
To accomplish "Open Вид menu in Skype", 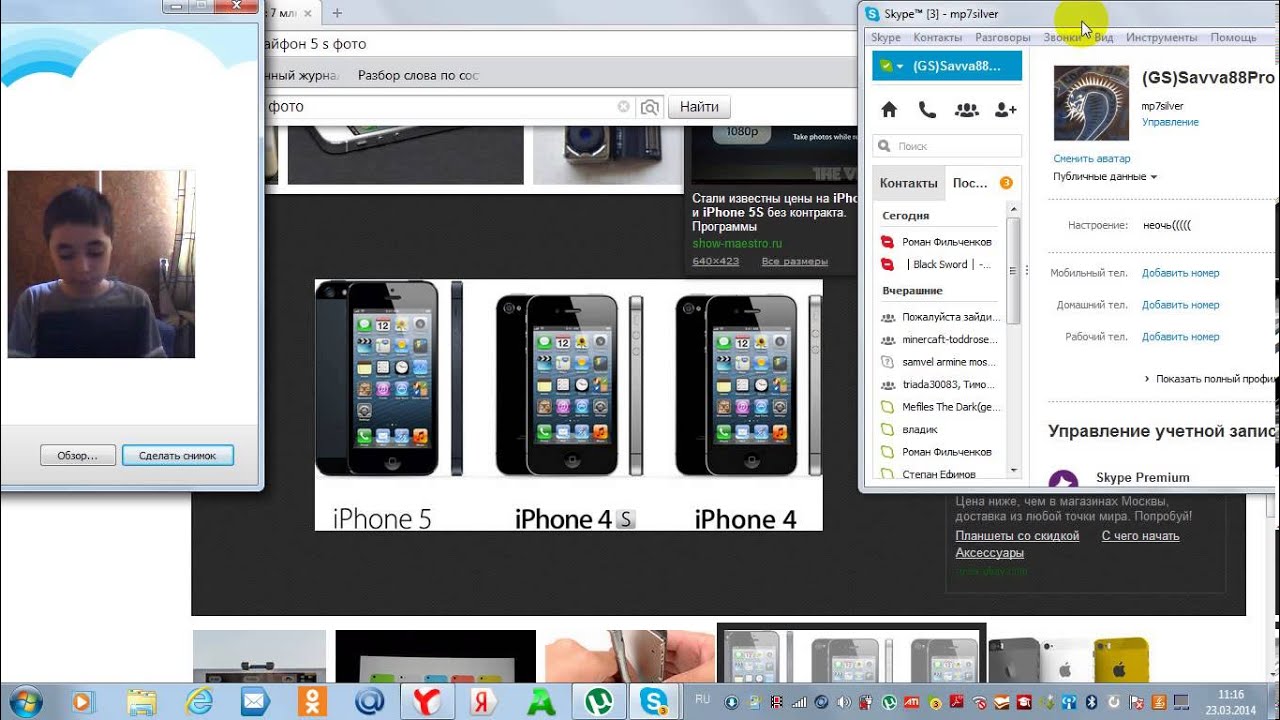I will [x=1104, y=38].
